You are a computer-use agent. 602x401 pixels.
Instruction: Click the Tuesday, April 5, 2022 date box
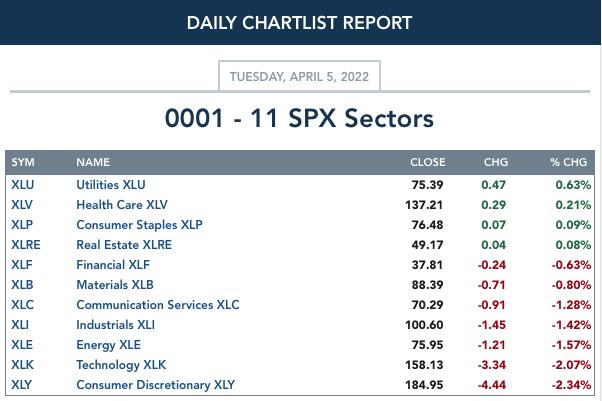point(299,76)
